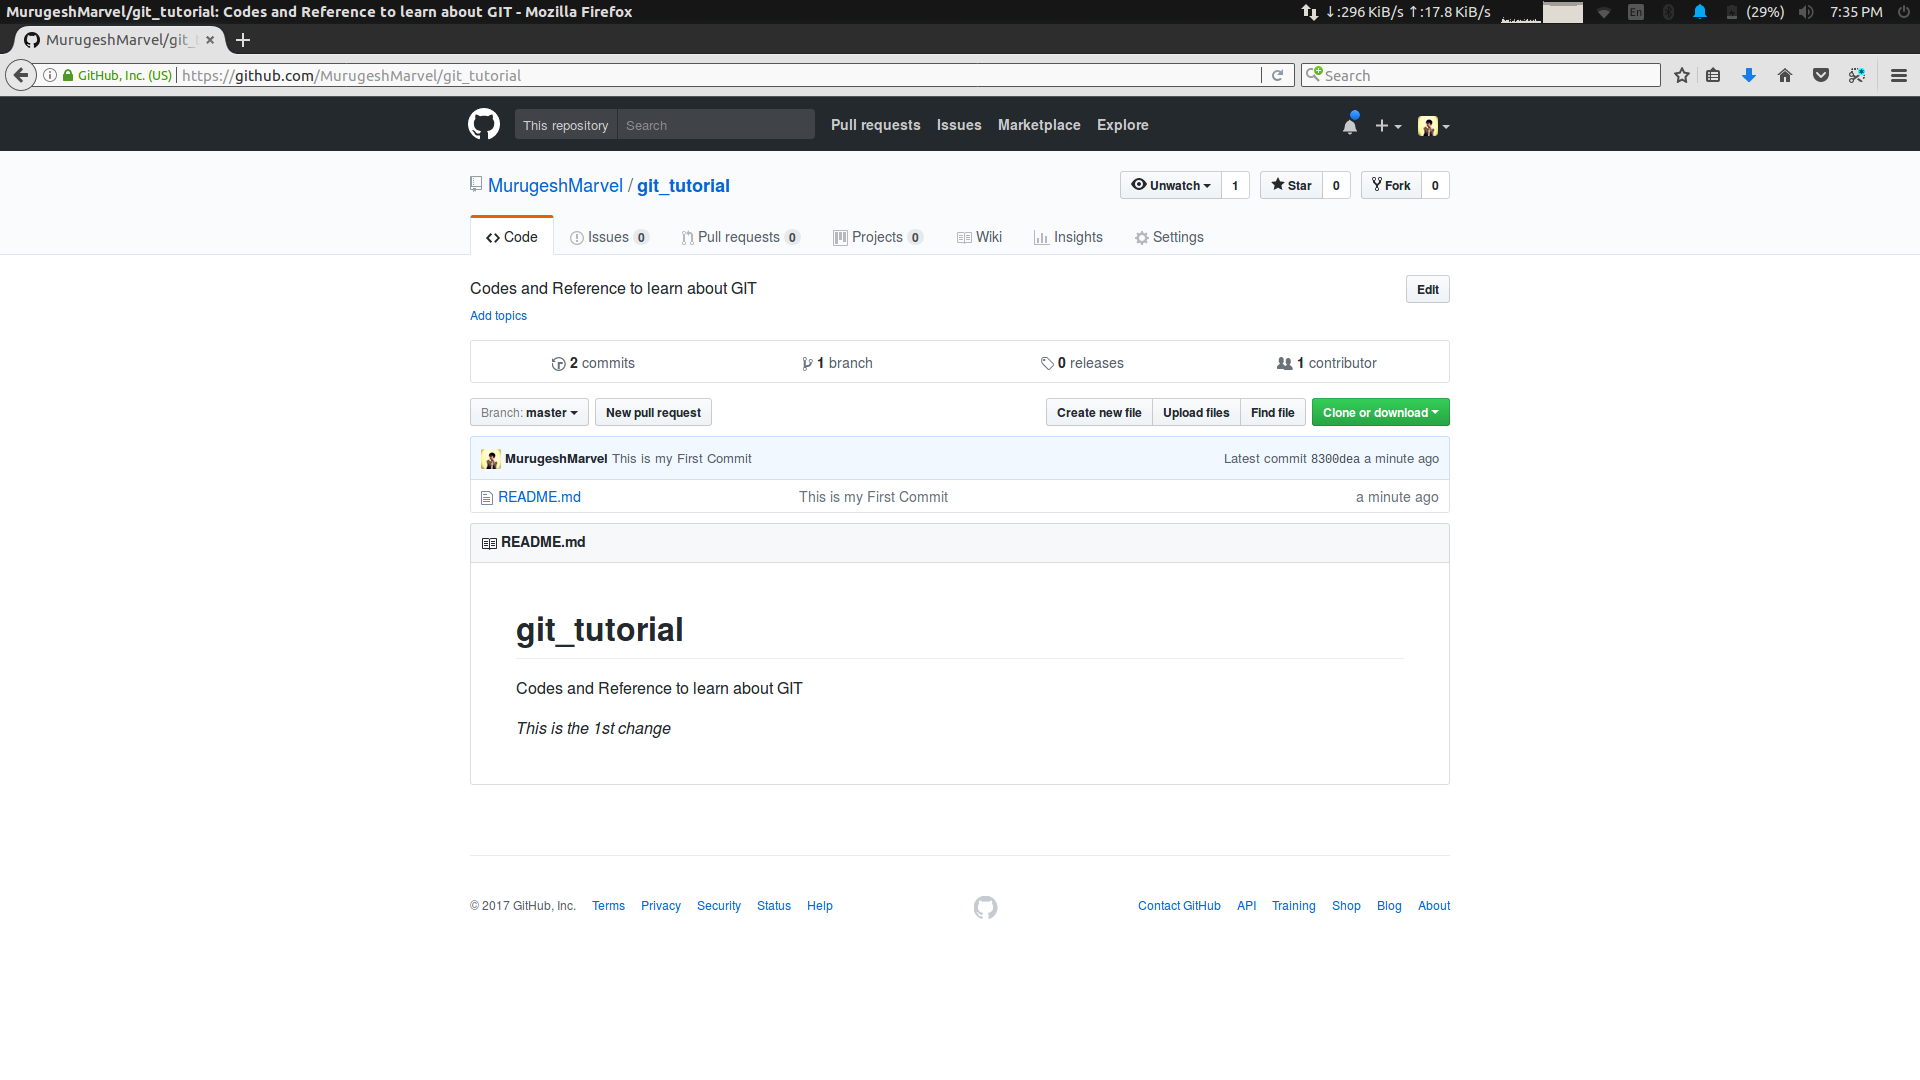Open the MurugeshMarvel owner link
This screenshot has width=1920, height=1080.
click(556, 186)
